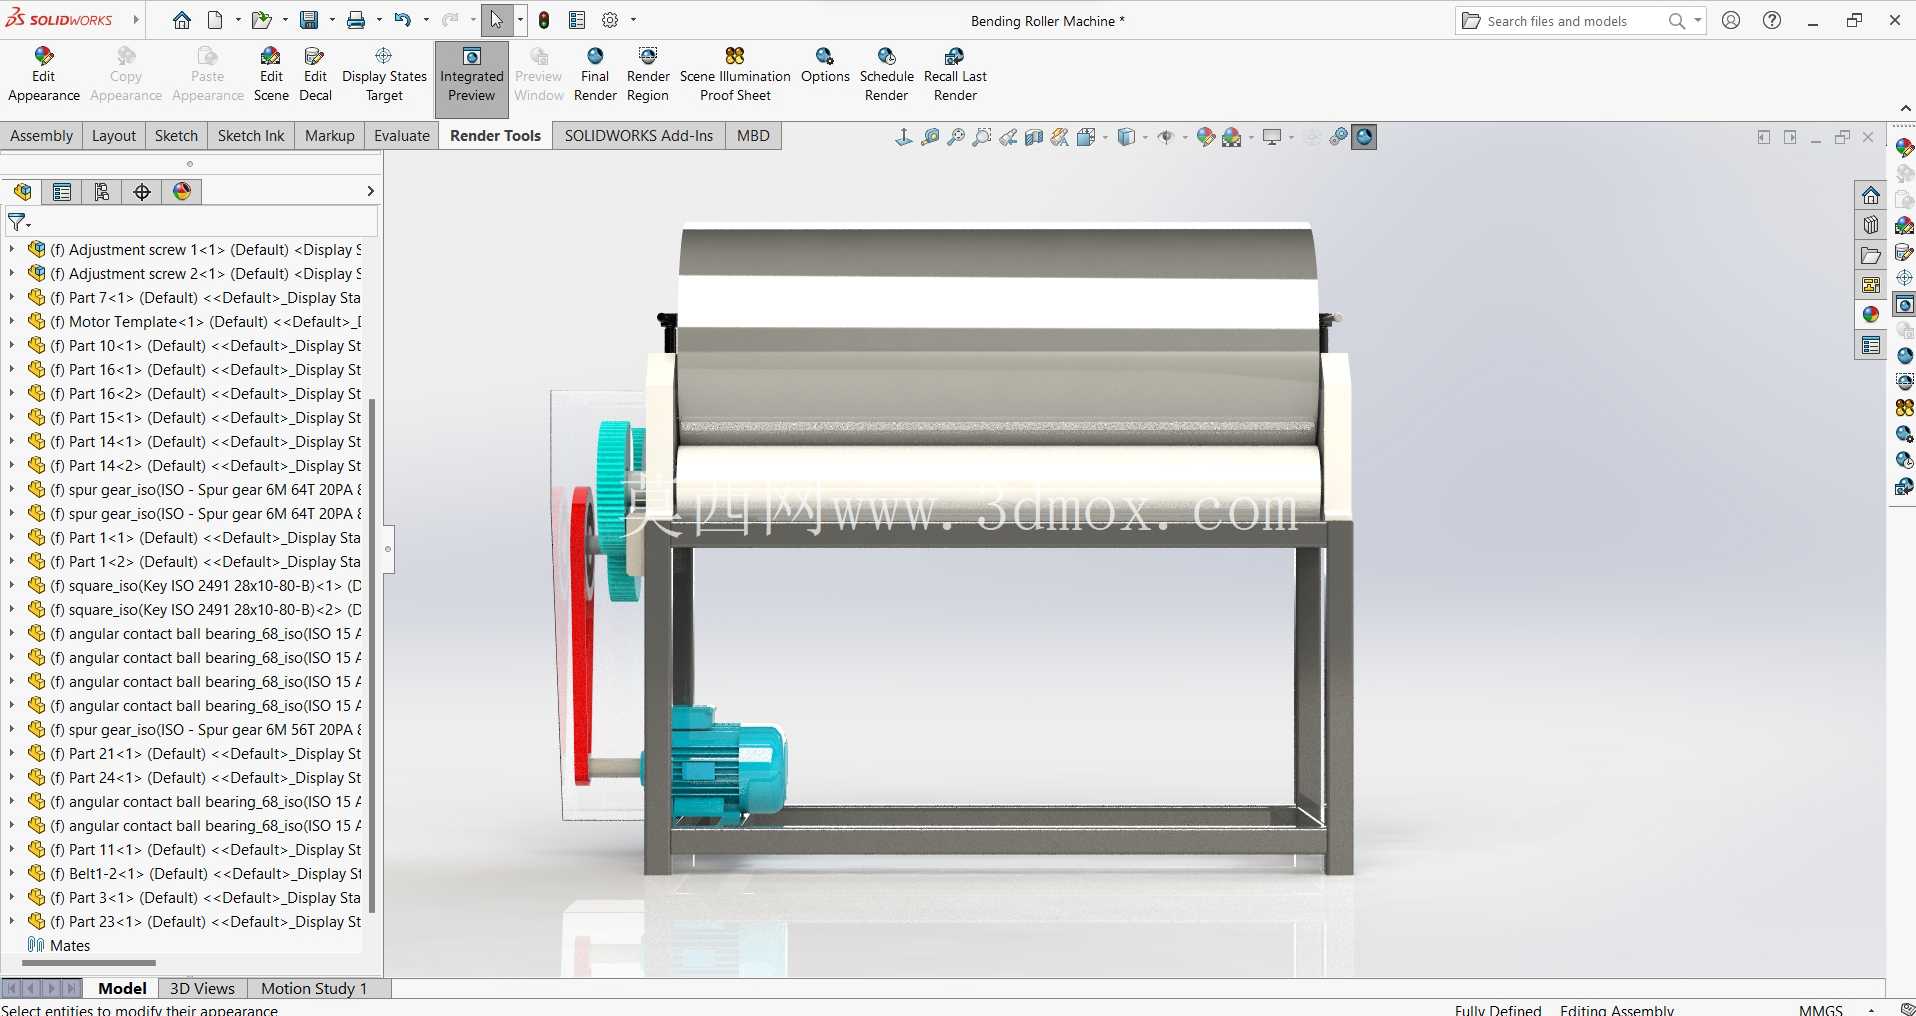Click the View Orientation cube icon
Viewport: 1916px width, 1016px height.
point(1086,137)
